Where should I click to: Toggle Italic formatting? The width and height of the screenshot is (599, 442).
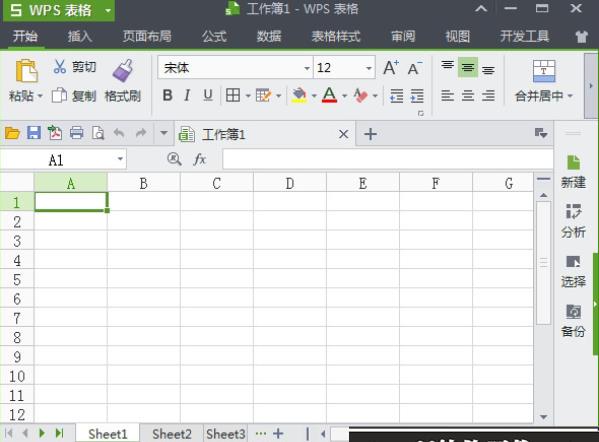(187, 95)
